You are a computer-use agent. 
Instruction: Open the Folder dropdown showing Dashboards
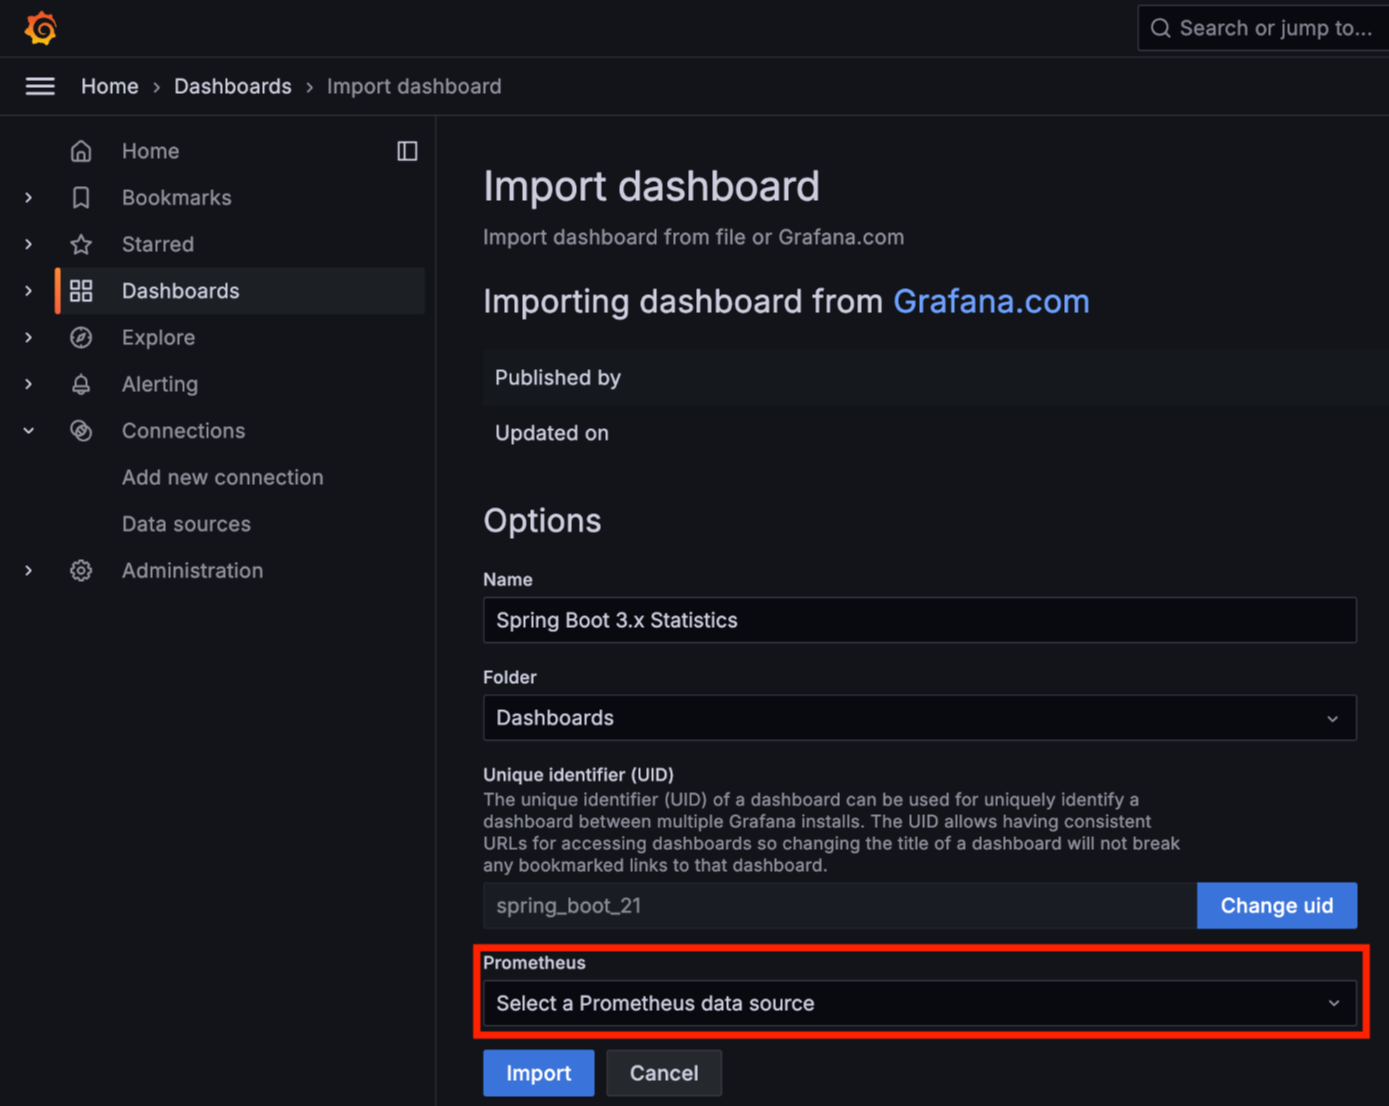(919, 718)
